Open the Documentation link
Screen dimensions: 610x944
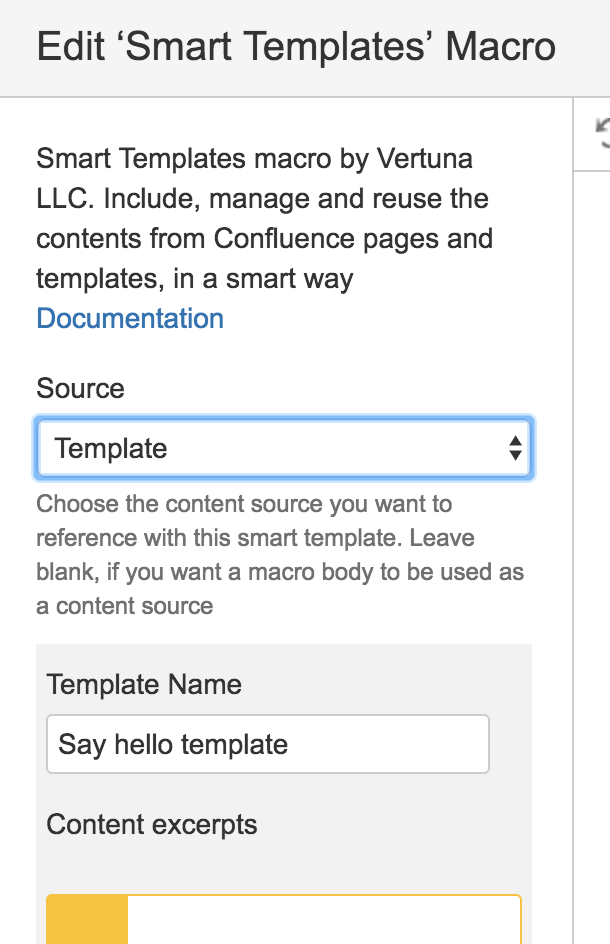pos(130,318)
